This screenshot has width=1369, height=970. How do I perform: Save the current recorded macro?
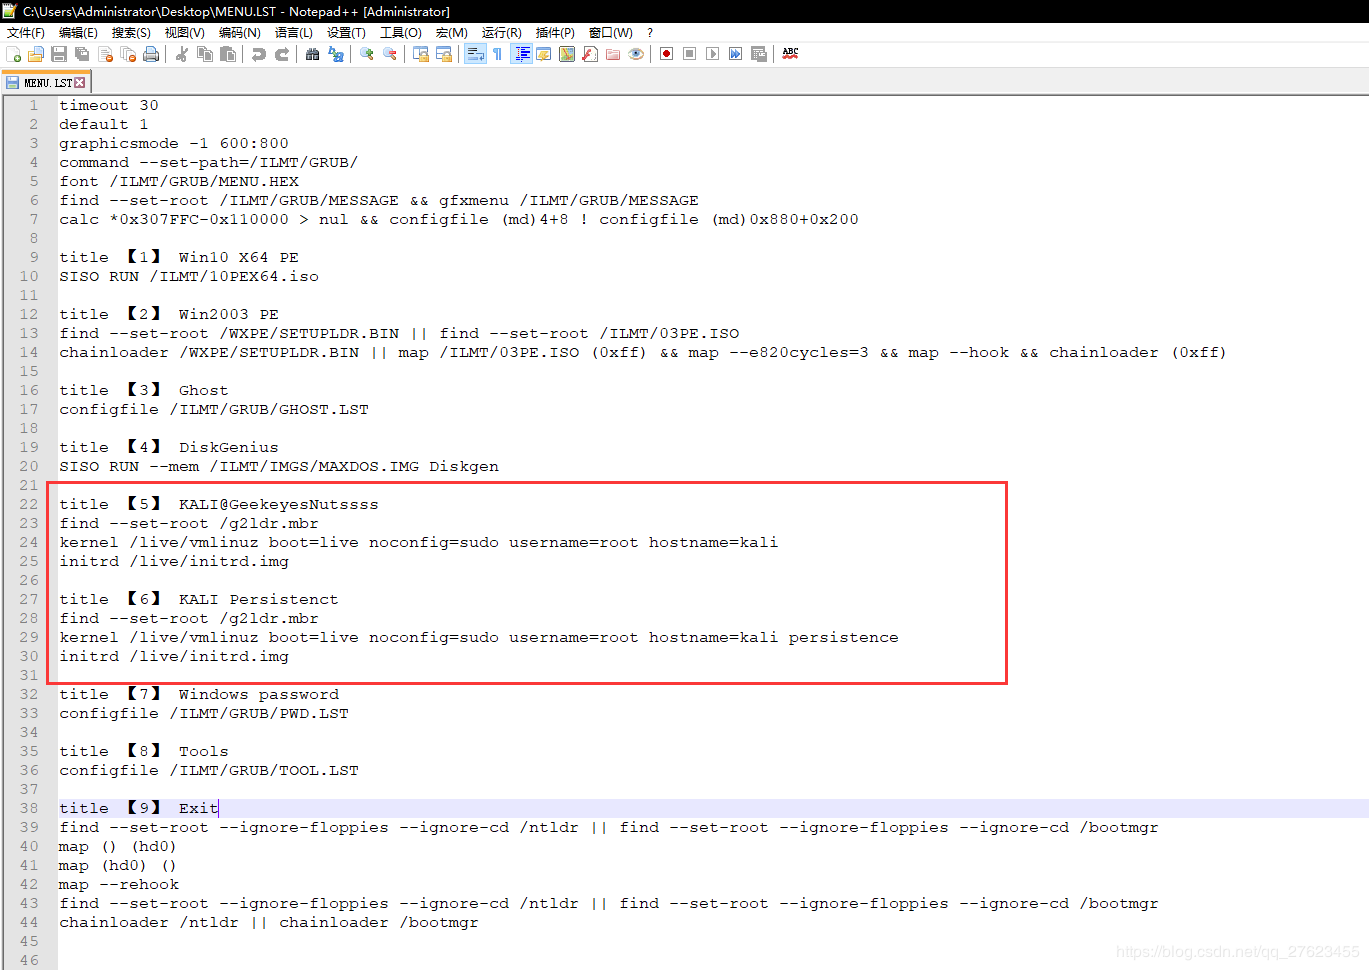tap(759, 54)
